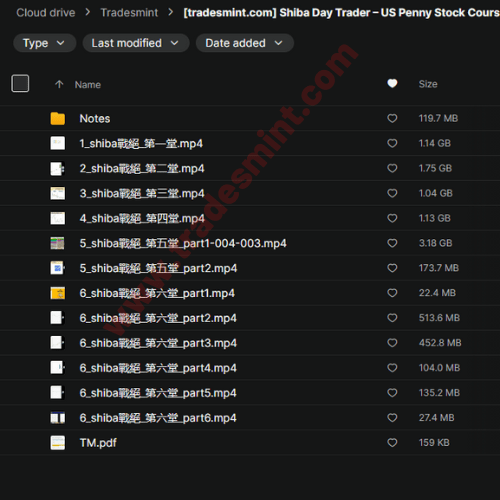Favourite 6_shiba 第六堂_part2.mp4 with heart
500x500 pixels.
click(x=392, y=318)
